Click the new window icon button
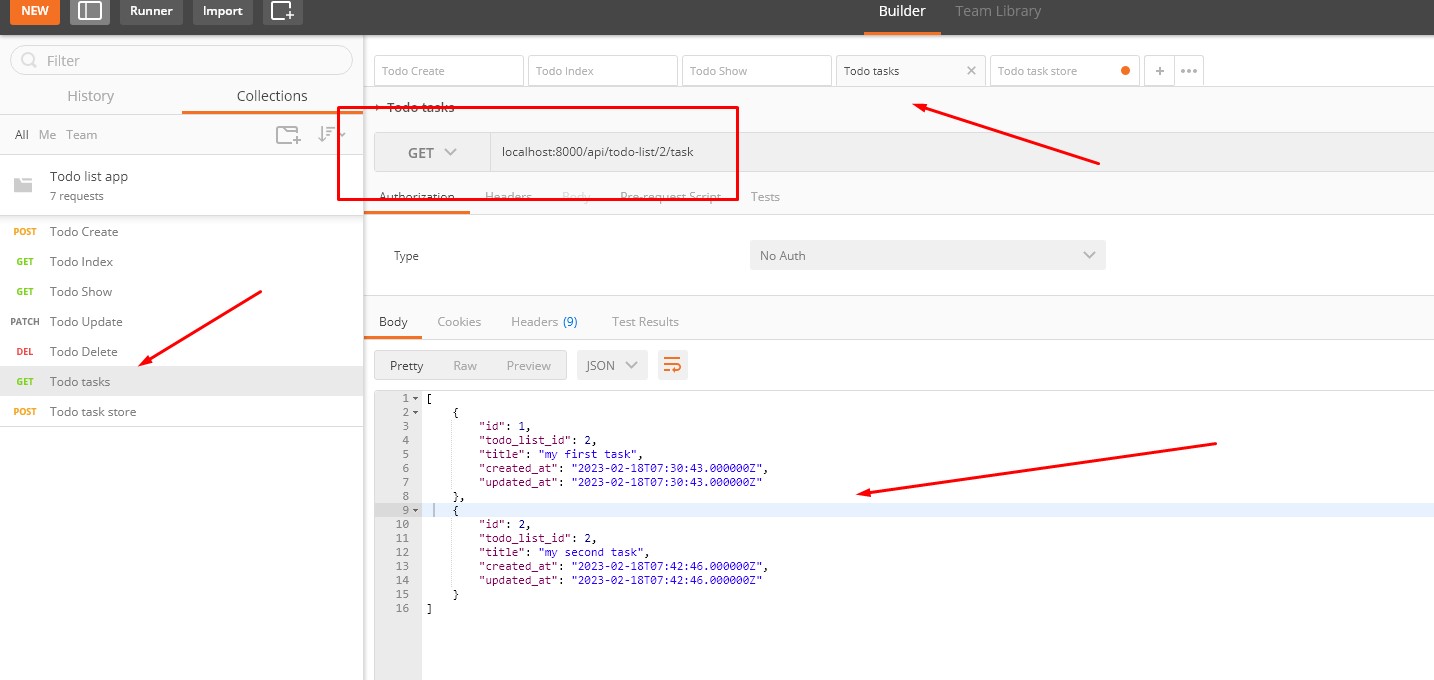This screenshot has width=1434, height=680. pyautogui.click(x=283, y=11)
